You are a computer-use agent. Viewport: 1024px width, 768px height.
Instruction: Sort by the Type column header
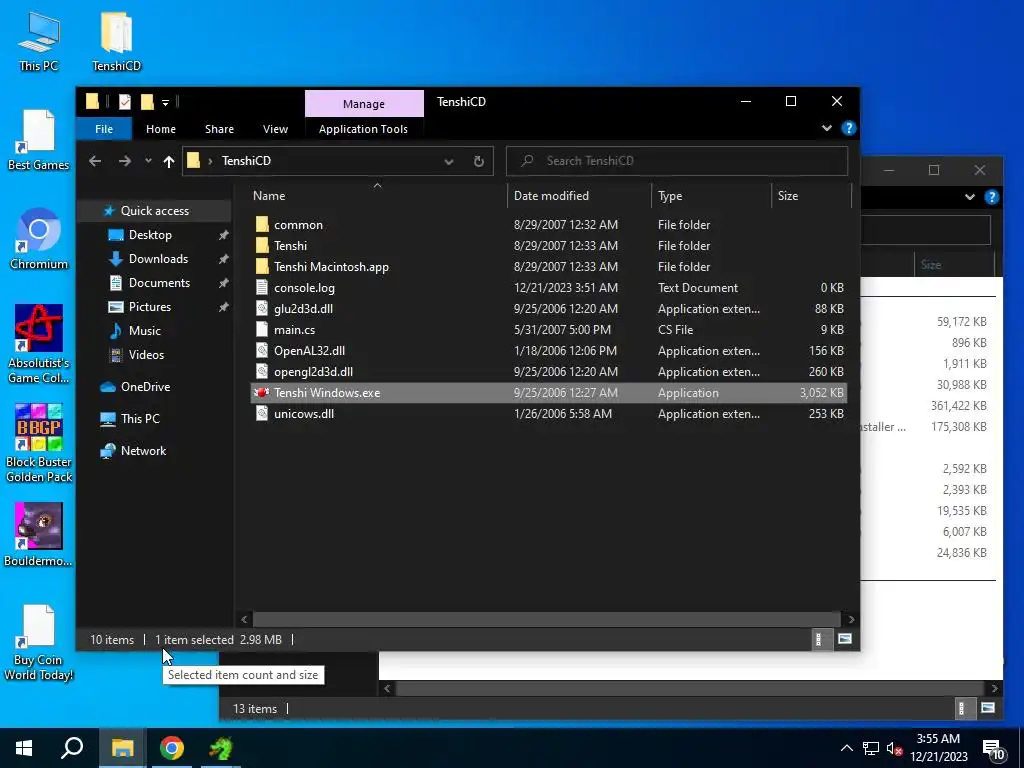pyautogui.click(x=711, y=196)
